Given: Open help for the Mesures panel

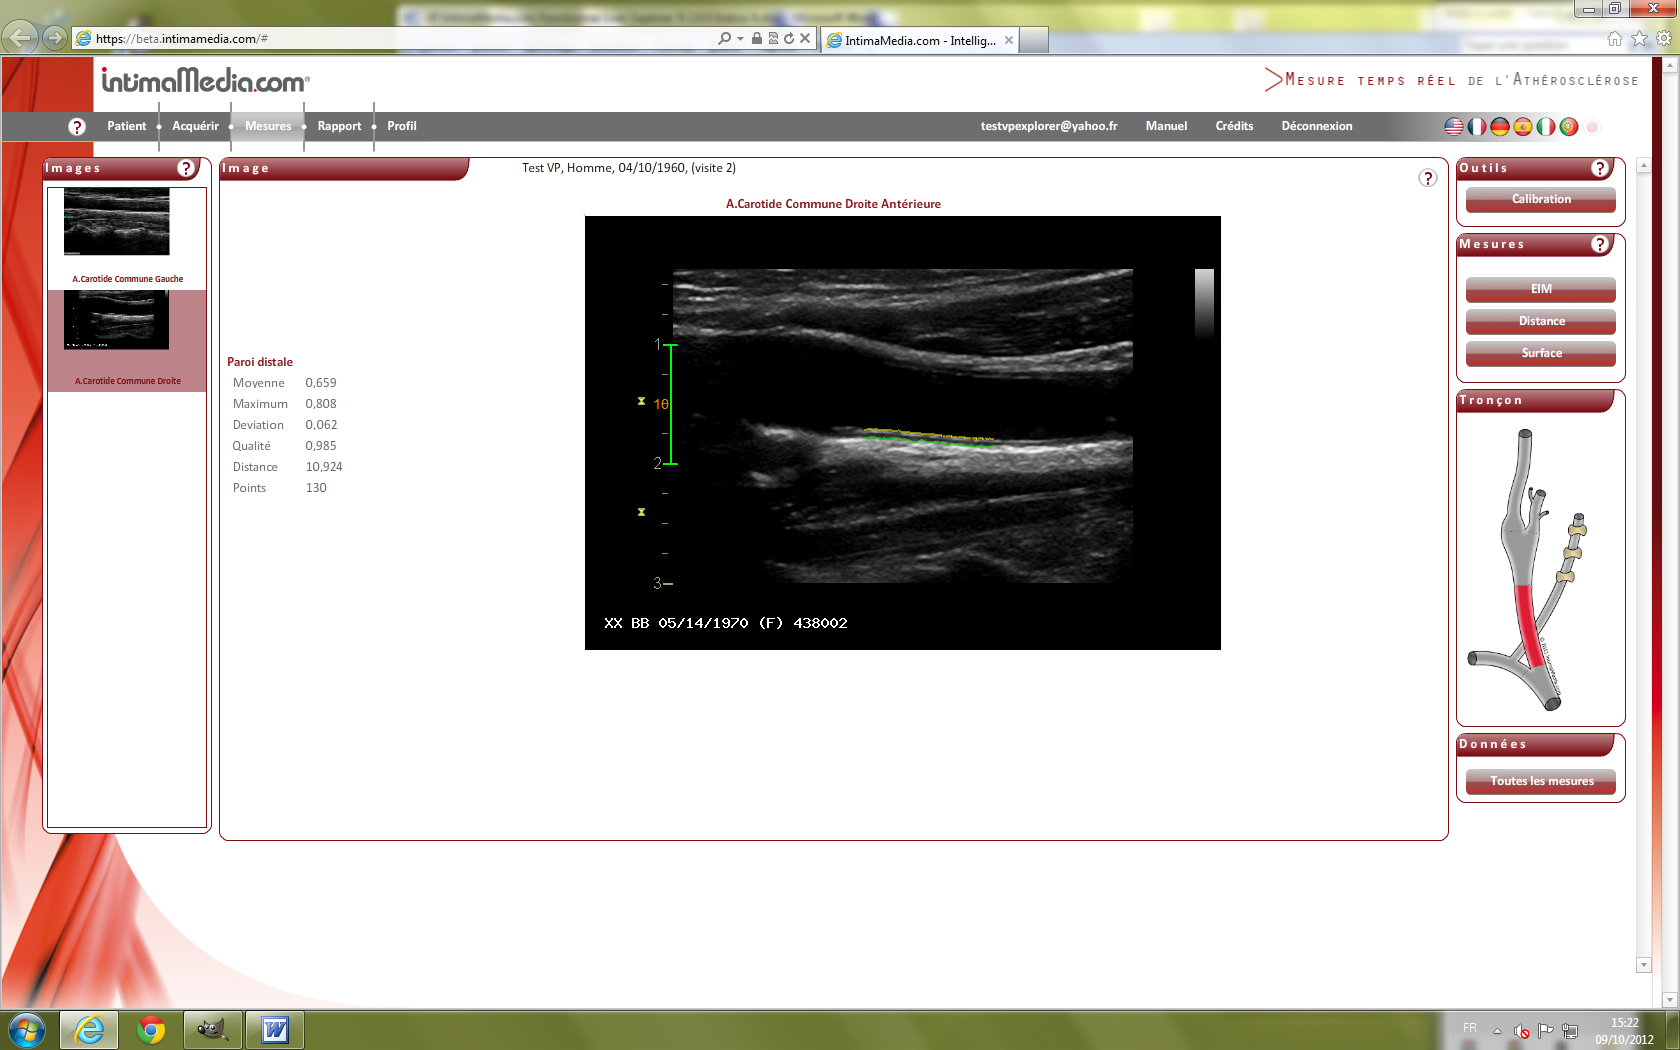Looking at the screenshot, I should [1600, 244].
